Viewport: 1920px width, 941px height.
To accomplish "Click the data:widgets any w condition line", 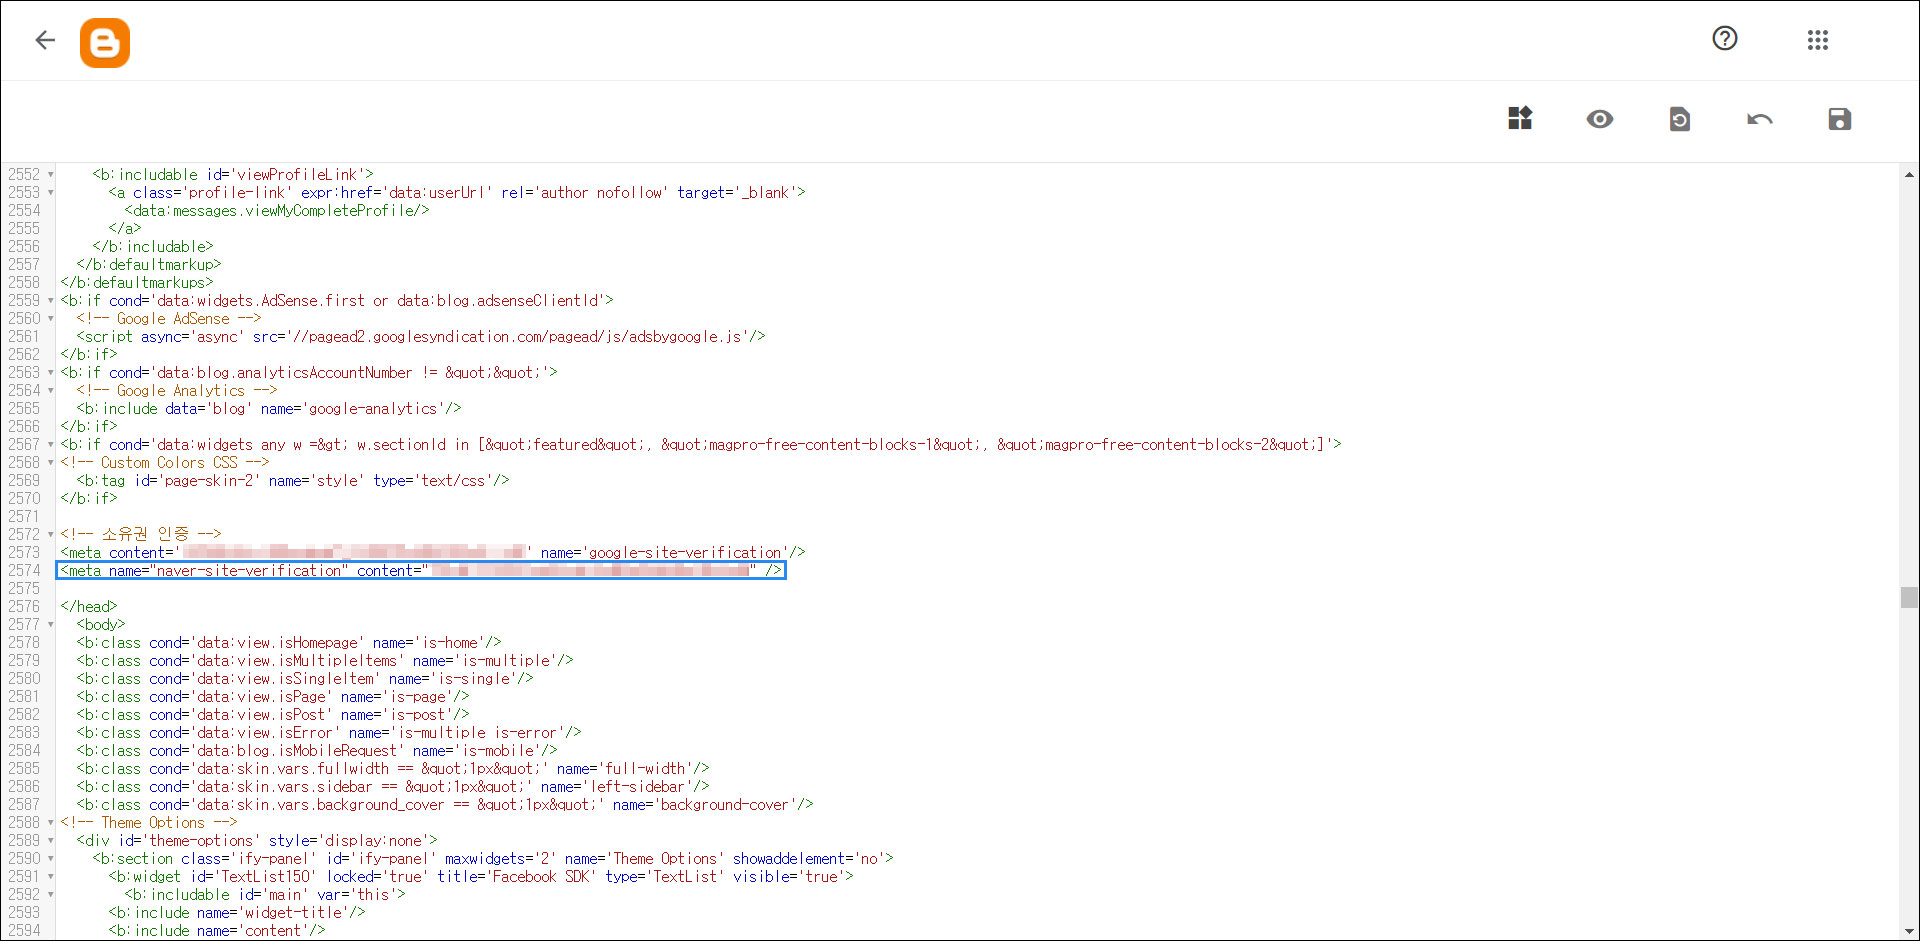I will pos(700,444).
